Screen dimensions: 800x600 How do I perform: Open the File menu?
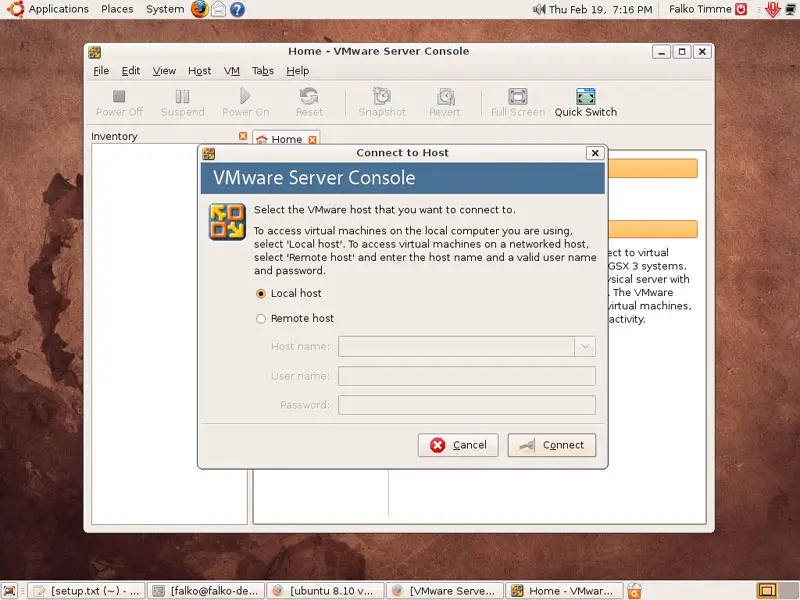(101, 71)
